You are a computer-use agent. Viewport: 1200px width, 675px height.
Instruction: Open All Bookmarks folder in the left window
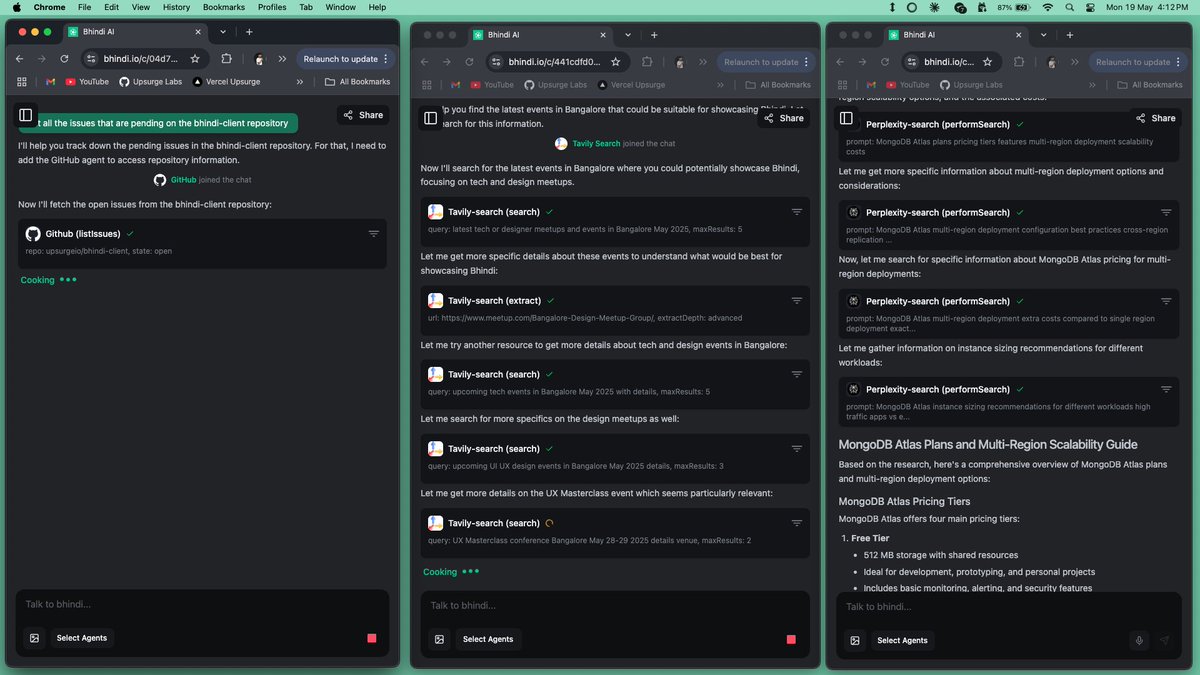(x=357, y=82)
